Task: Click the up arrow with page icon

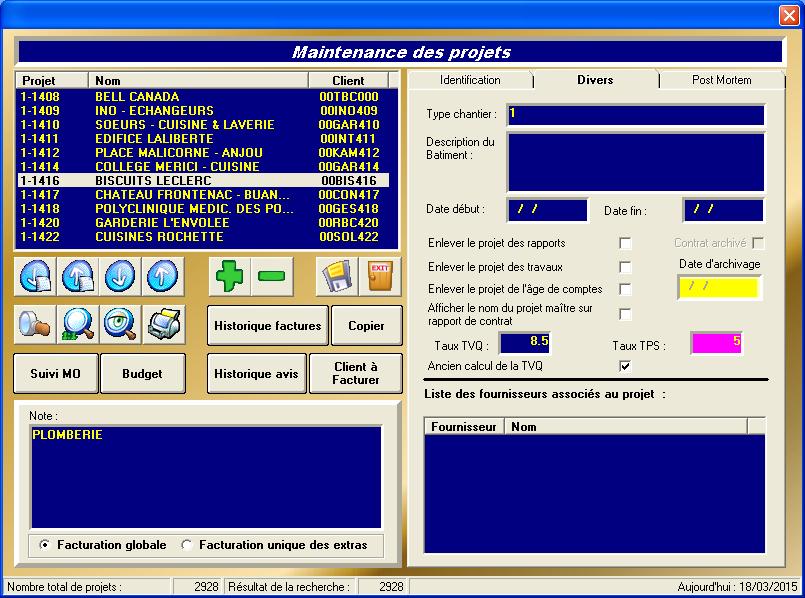Action: 77,276
